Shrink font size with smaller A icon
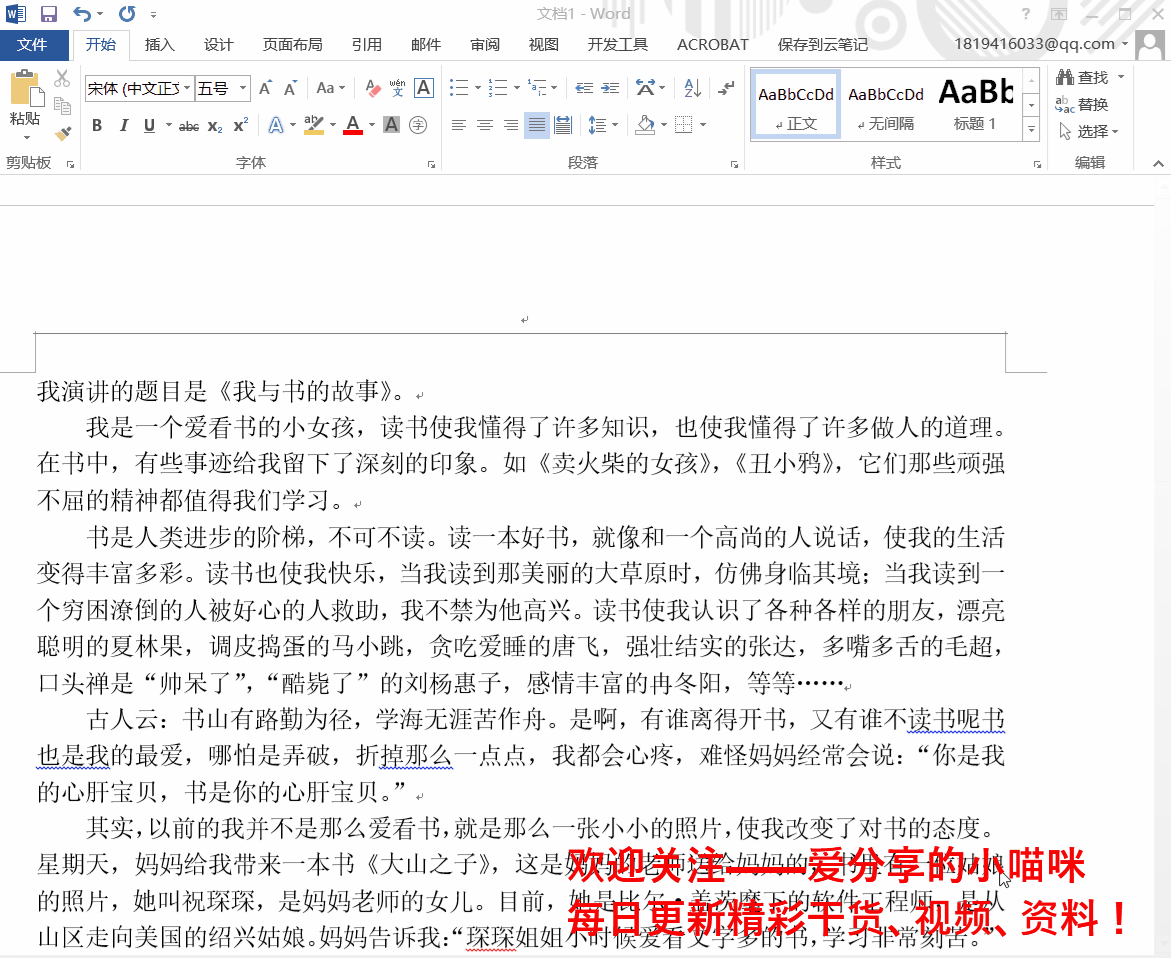The height and width of the screenshot is (958, 1171). [x=291, y=88]
